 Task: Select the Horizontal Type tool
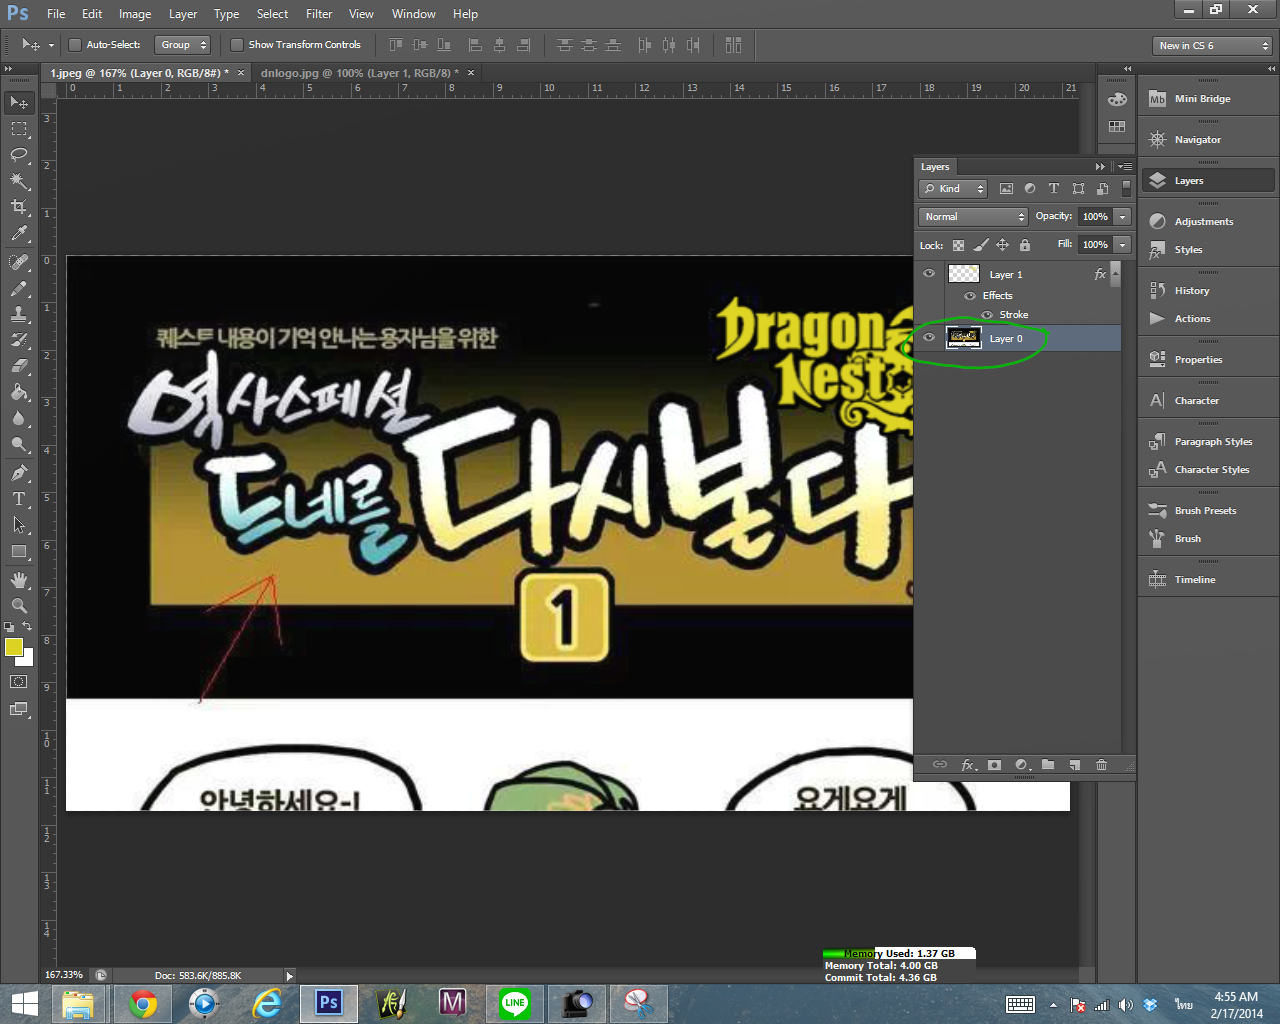pos(19,499)
